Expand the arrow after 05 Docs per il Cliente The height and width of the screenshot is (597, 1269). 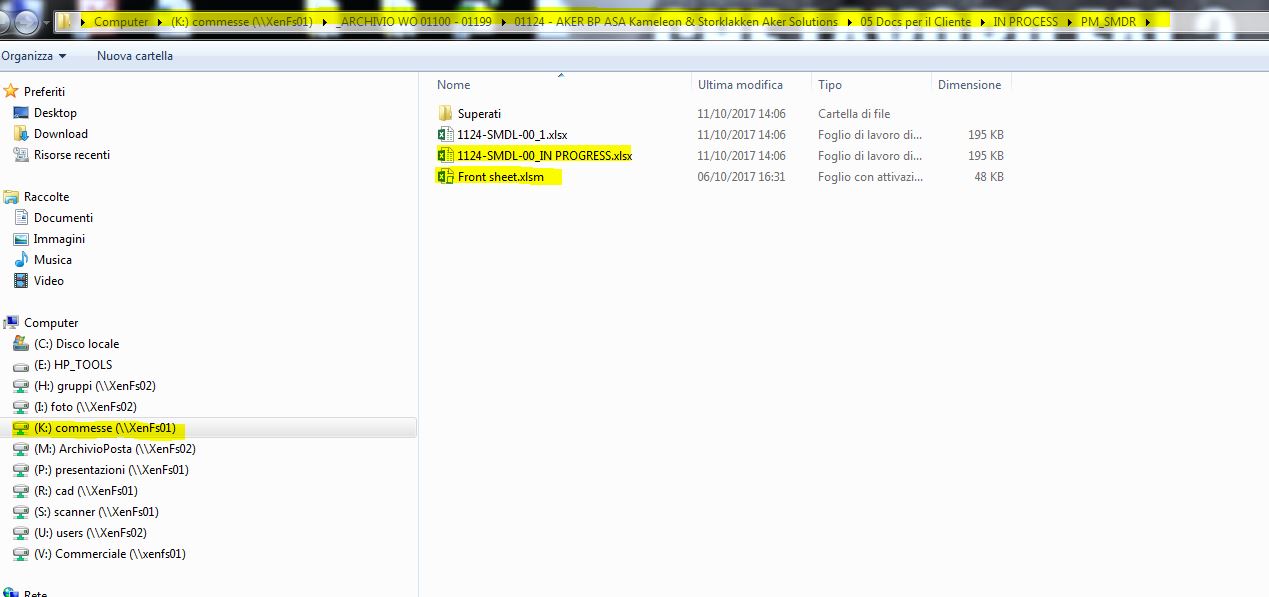pyautogui.click(x=982, y=22)
